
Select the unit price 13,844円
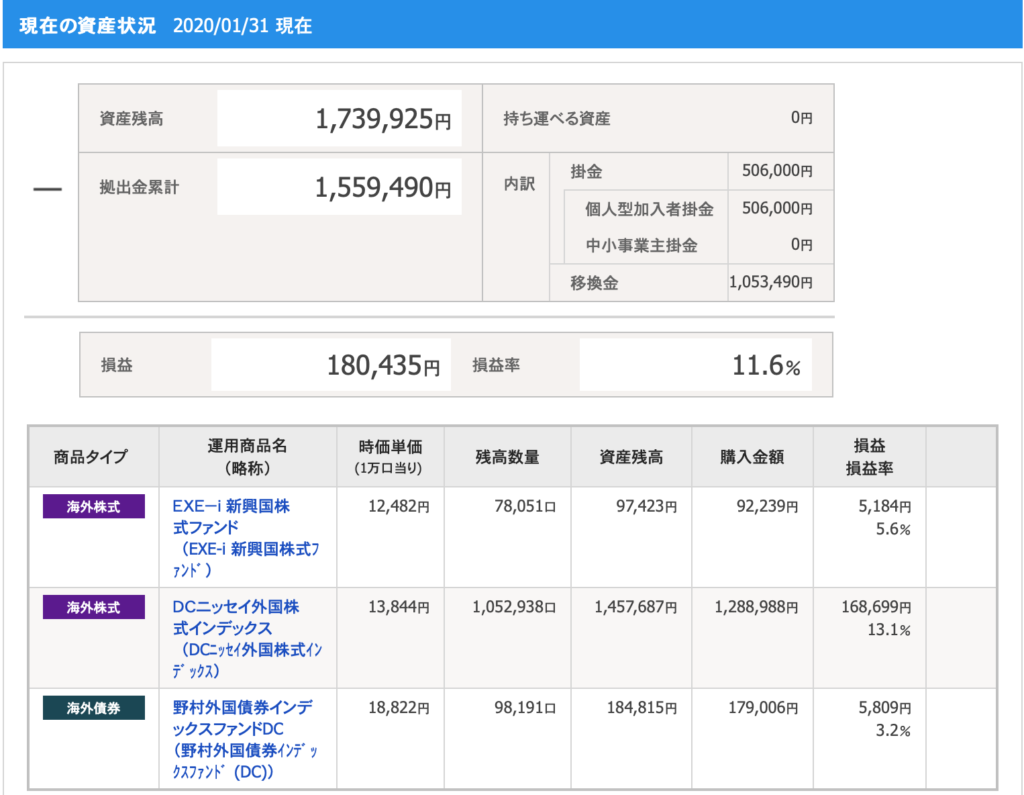click(398, 607)
